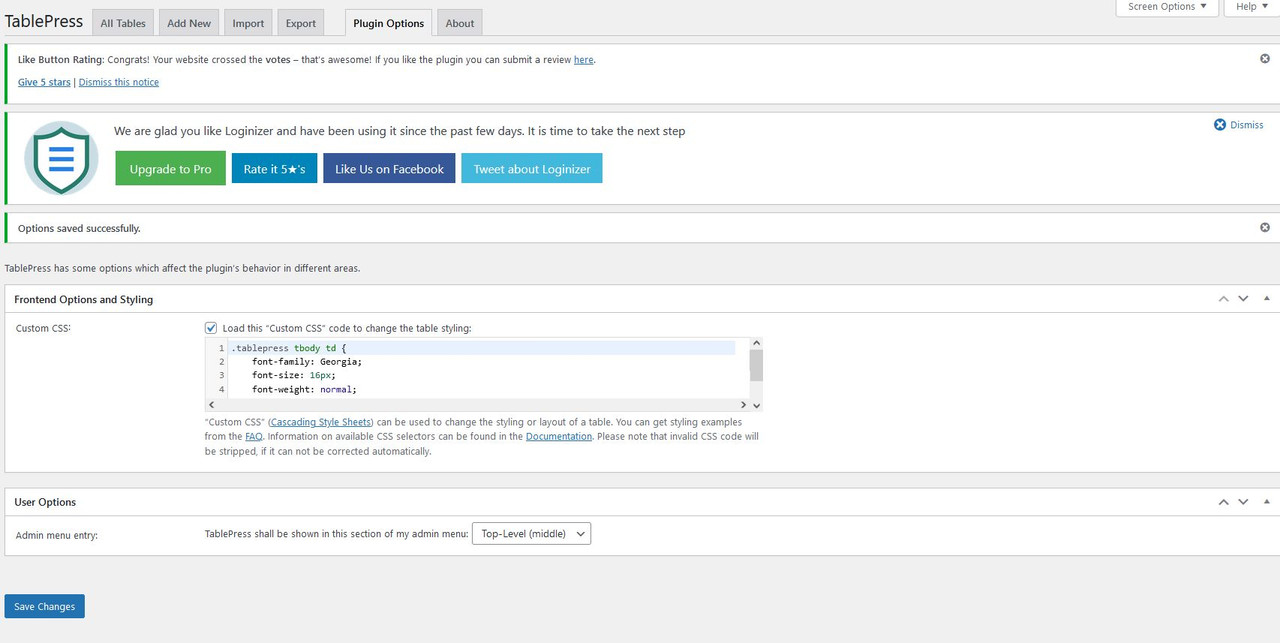
Task: Click the Upgrade to Pro button
Action: click(x=171, y=169)
